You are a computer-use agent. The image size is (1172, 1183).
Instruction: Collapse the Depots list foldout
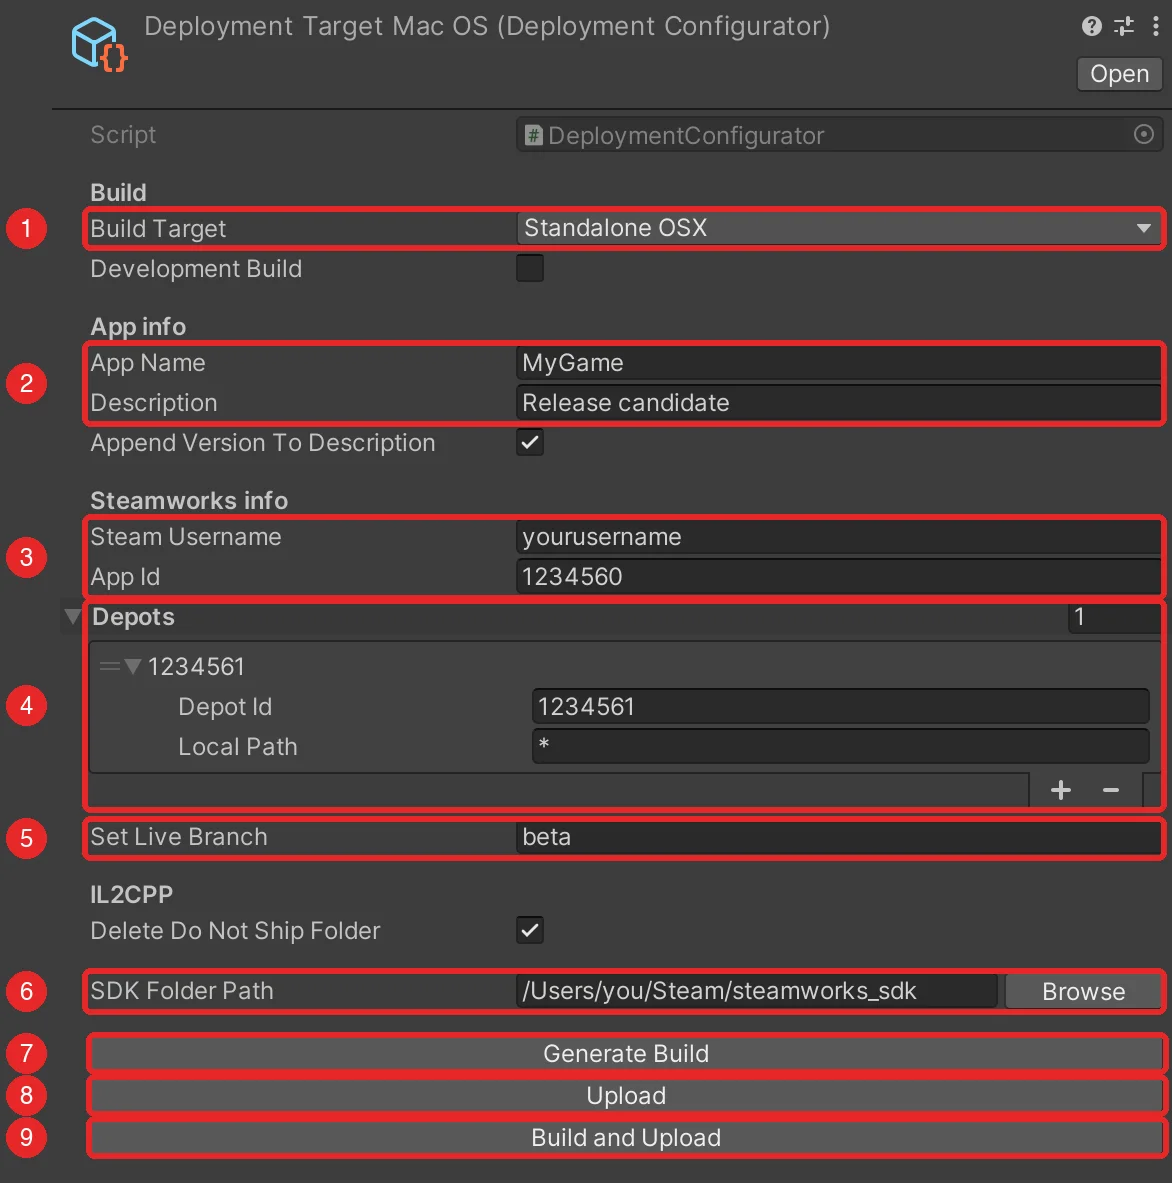(x=72, y=616)
